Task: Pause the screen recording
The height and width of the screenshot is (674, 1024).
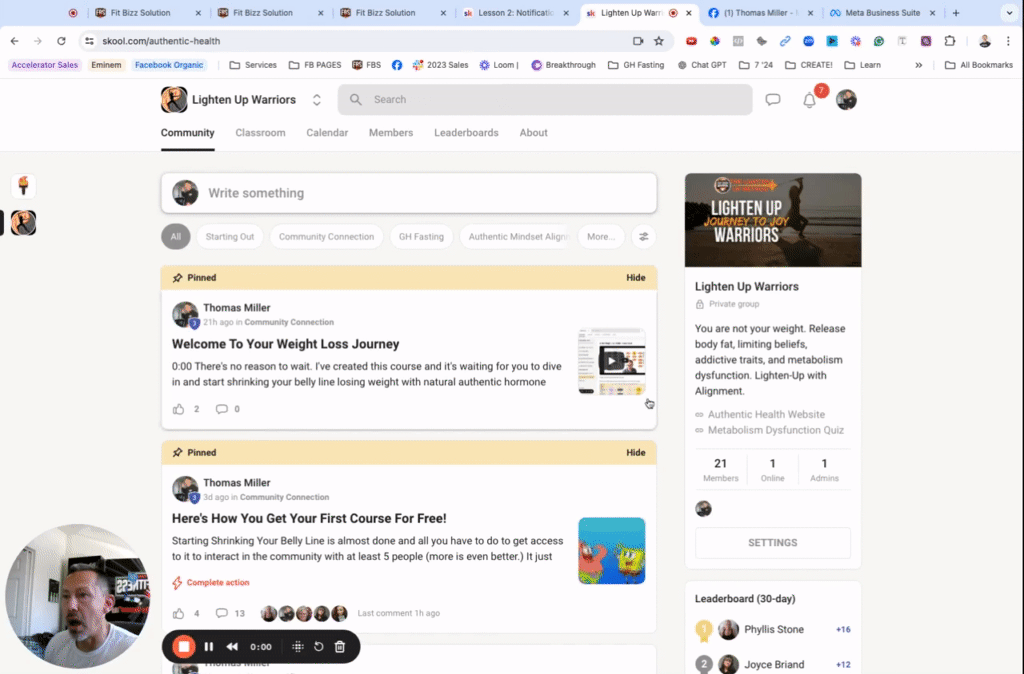Action: coord(209,646)
